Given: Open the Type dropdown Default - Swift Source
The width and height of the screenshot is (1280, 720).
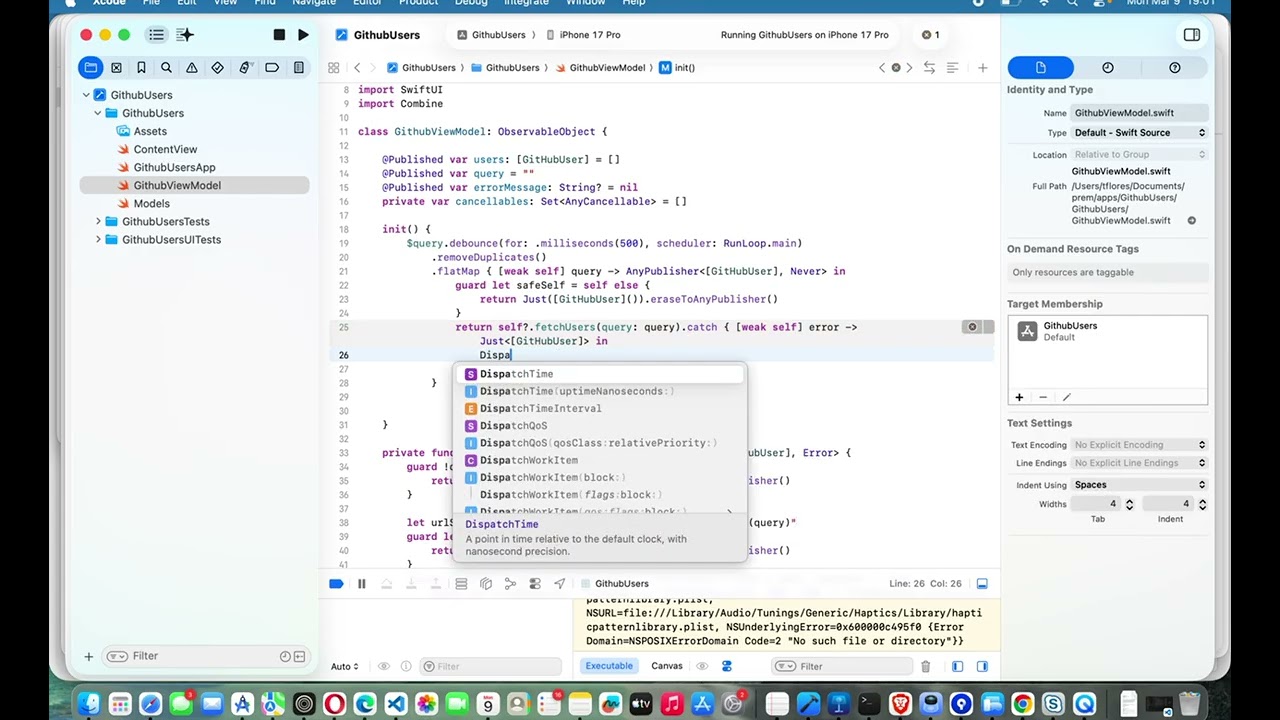Looking at the screenshot, I should 1140,133.
